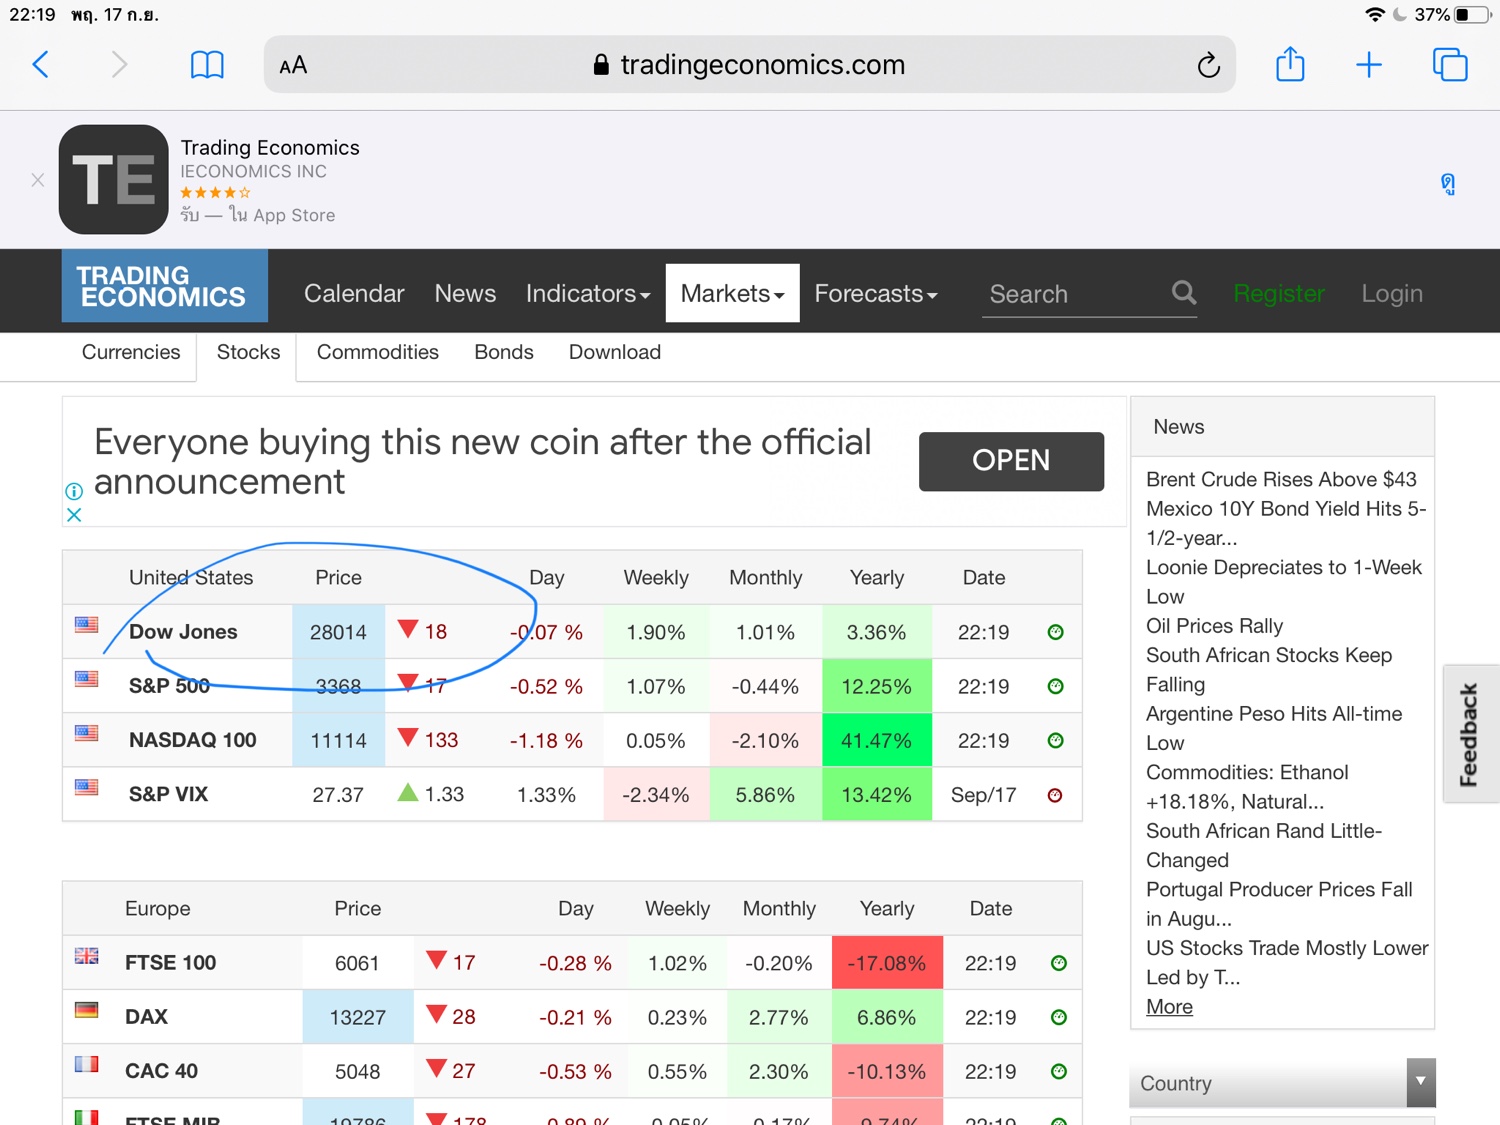
Task: Switch to the Currencies tab
Action: pos(131,352)
